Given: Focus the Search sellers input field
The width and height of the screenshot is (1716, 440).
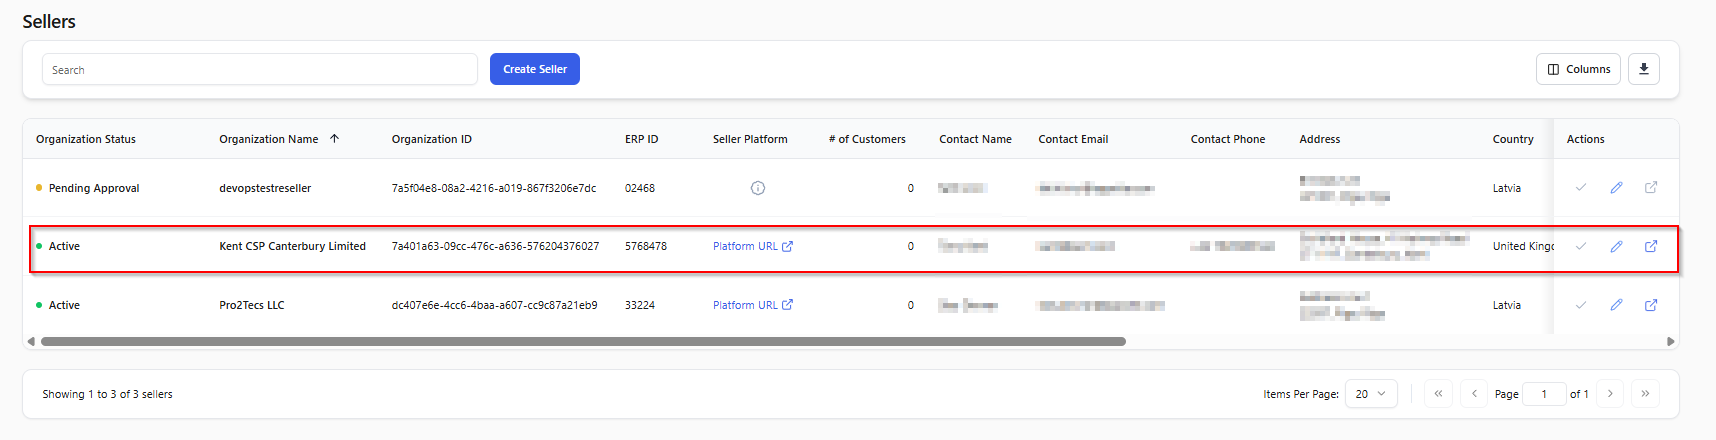Looking at the screenshot, I should click(x=259, y=69).
